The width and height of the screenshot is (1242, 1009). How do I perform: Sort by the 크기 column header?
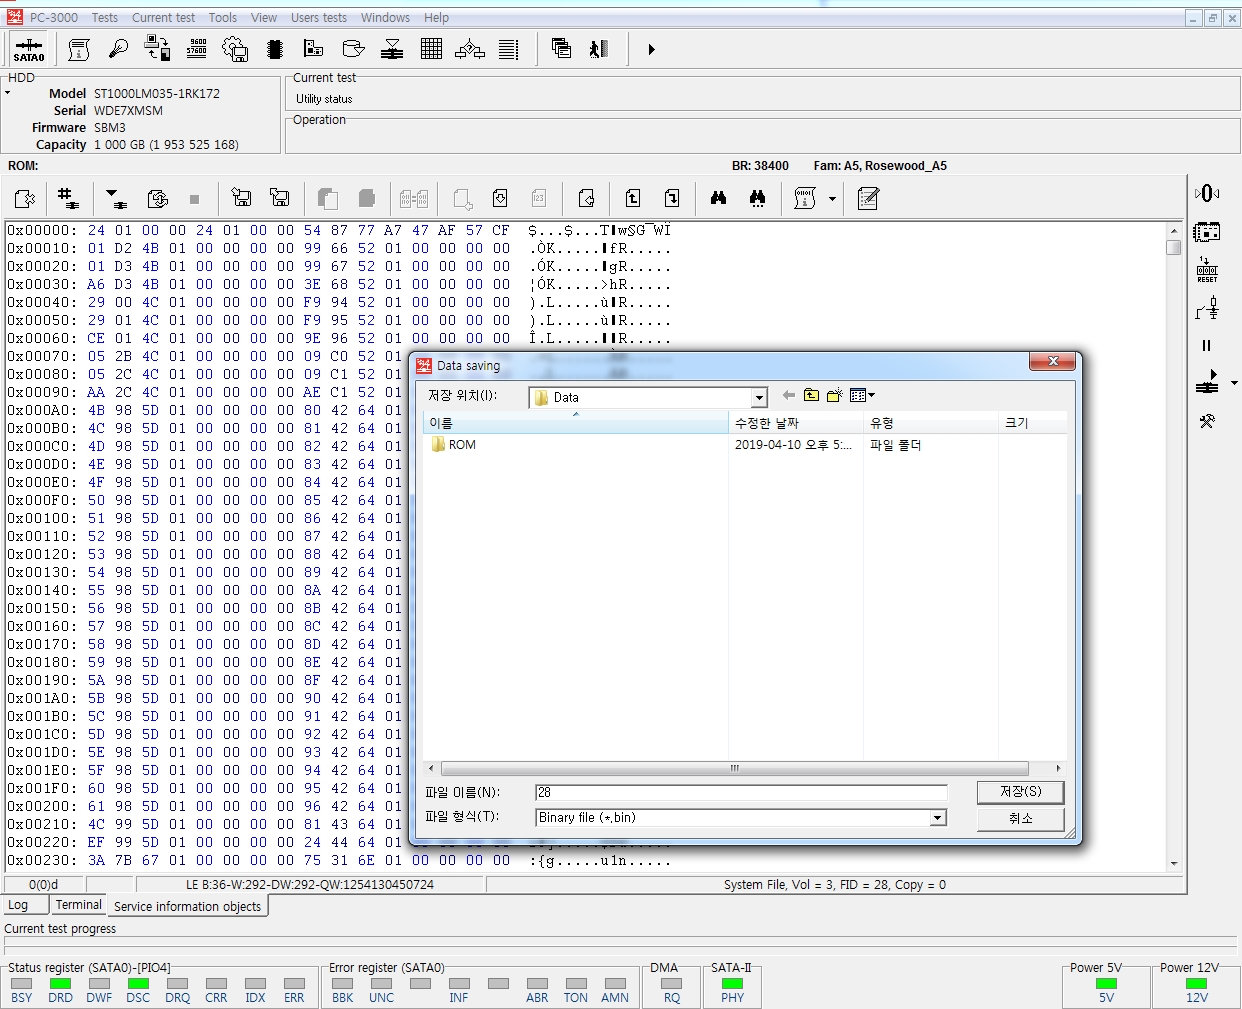click(x=1032, y=423)
